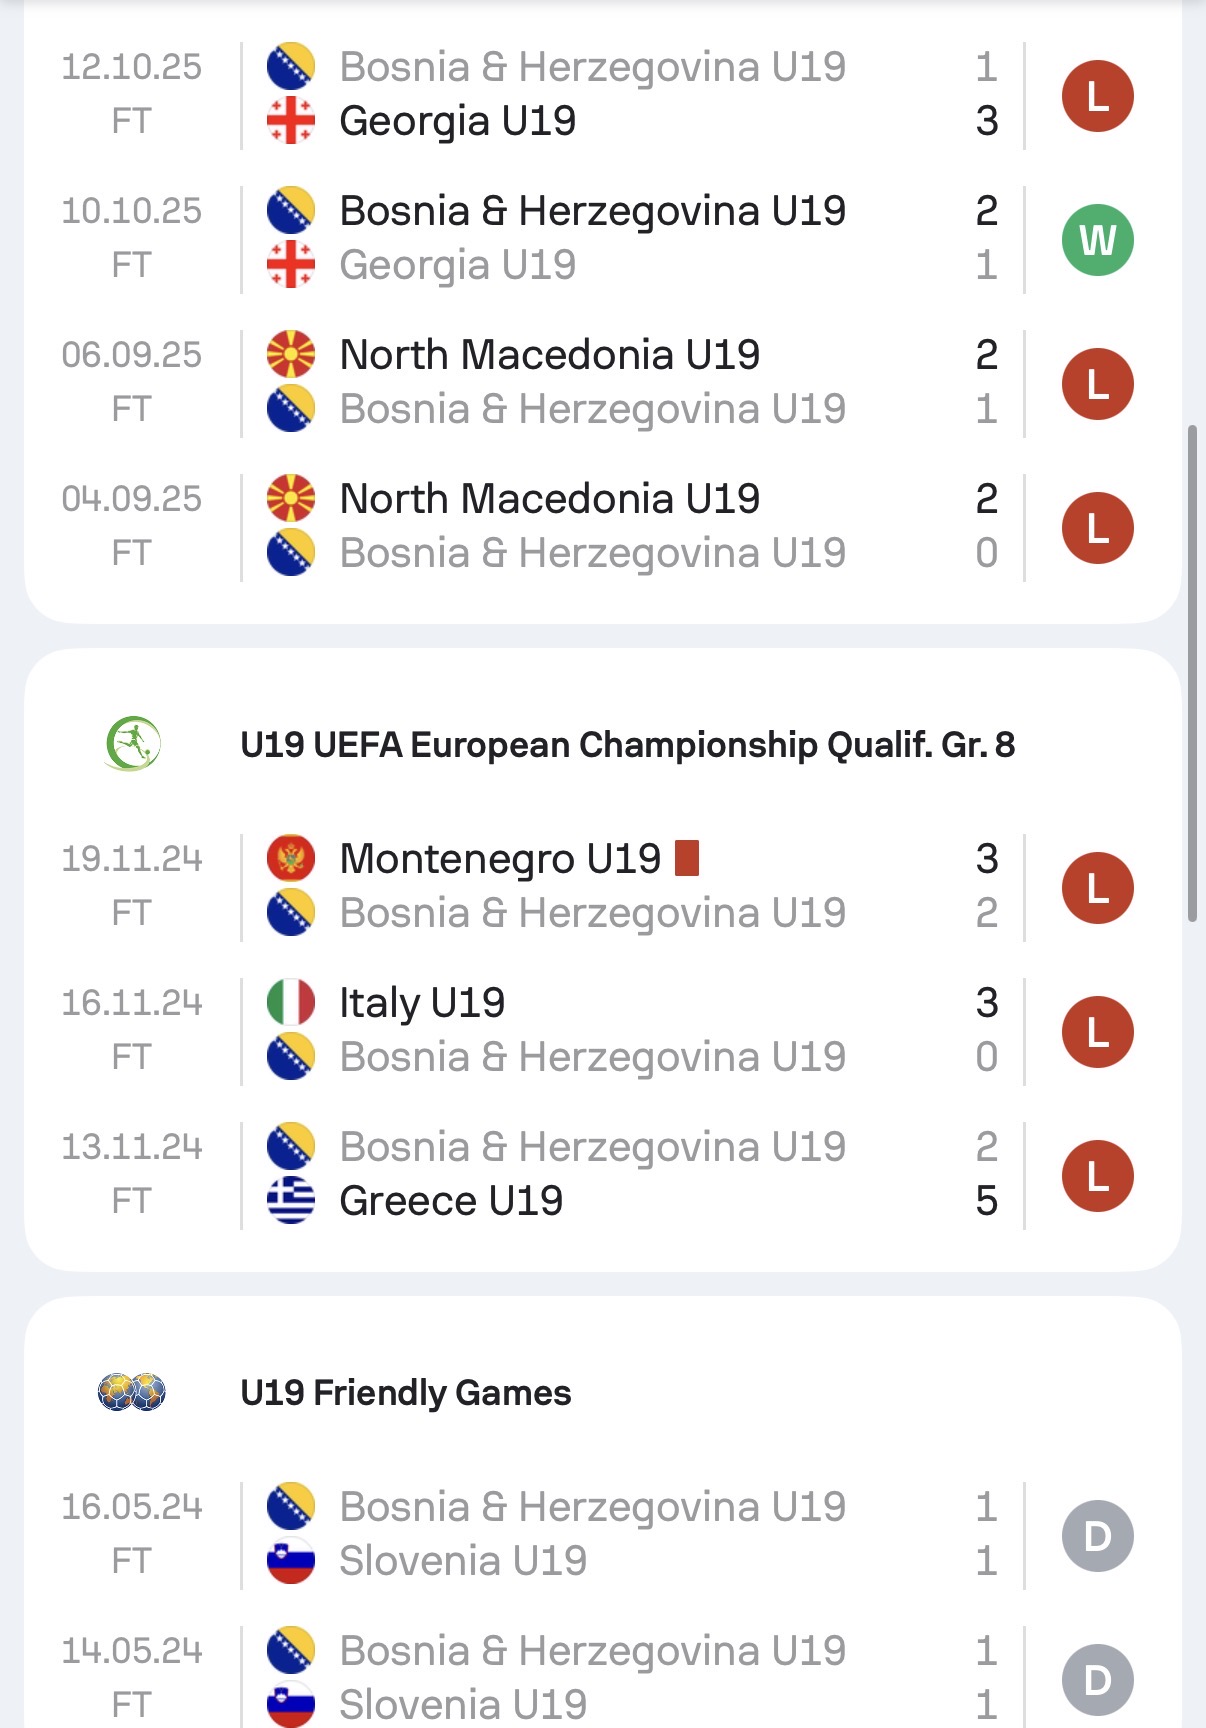This screenshot has height=1728, width=1206.
Task: Tap the green W result badge
Action: coord(1097,240)
